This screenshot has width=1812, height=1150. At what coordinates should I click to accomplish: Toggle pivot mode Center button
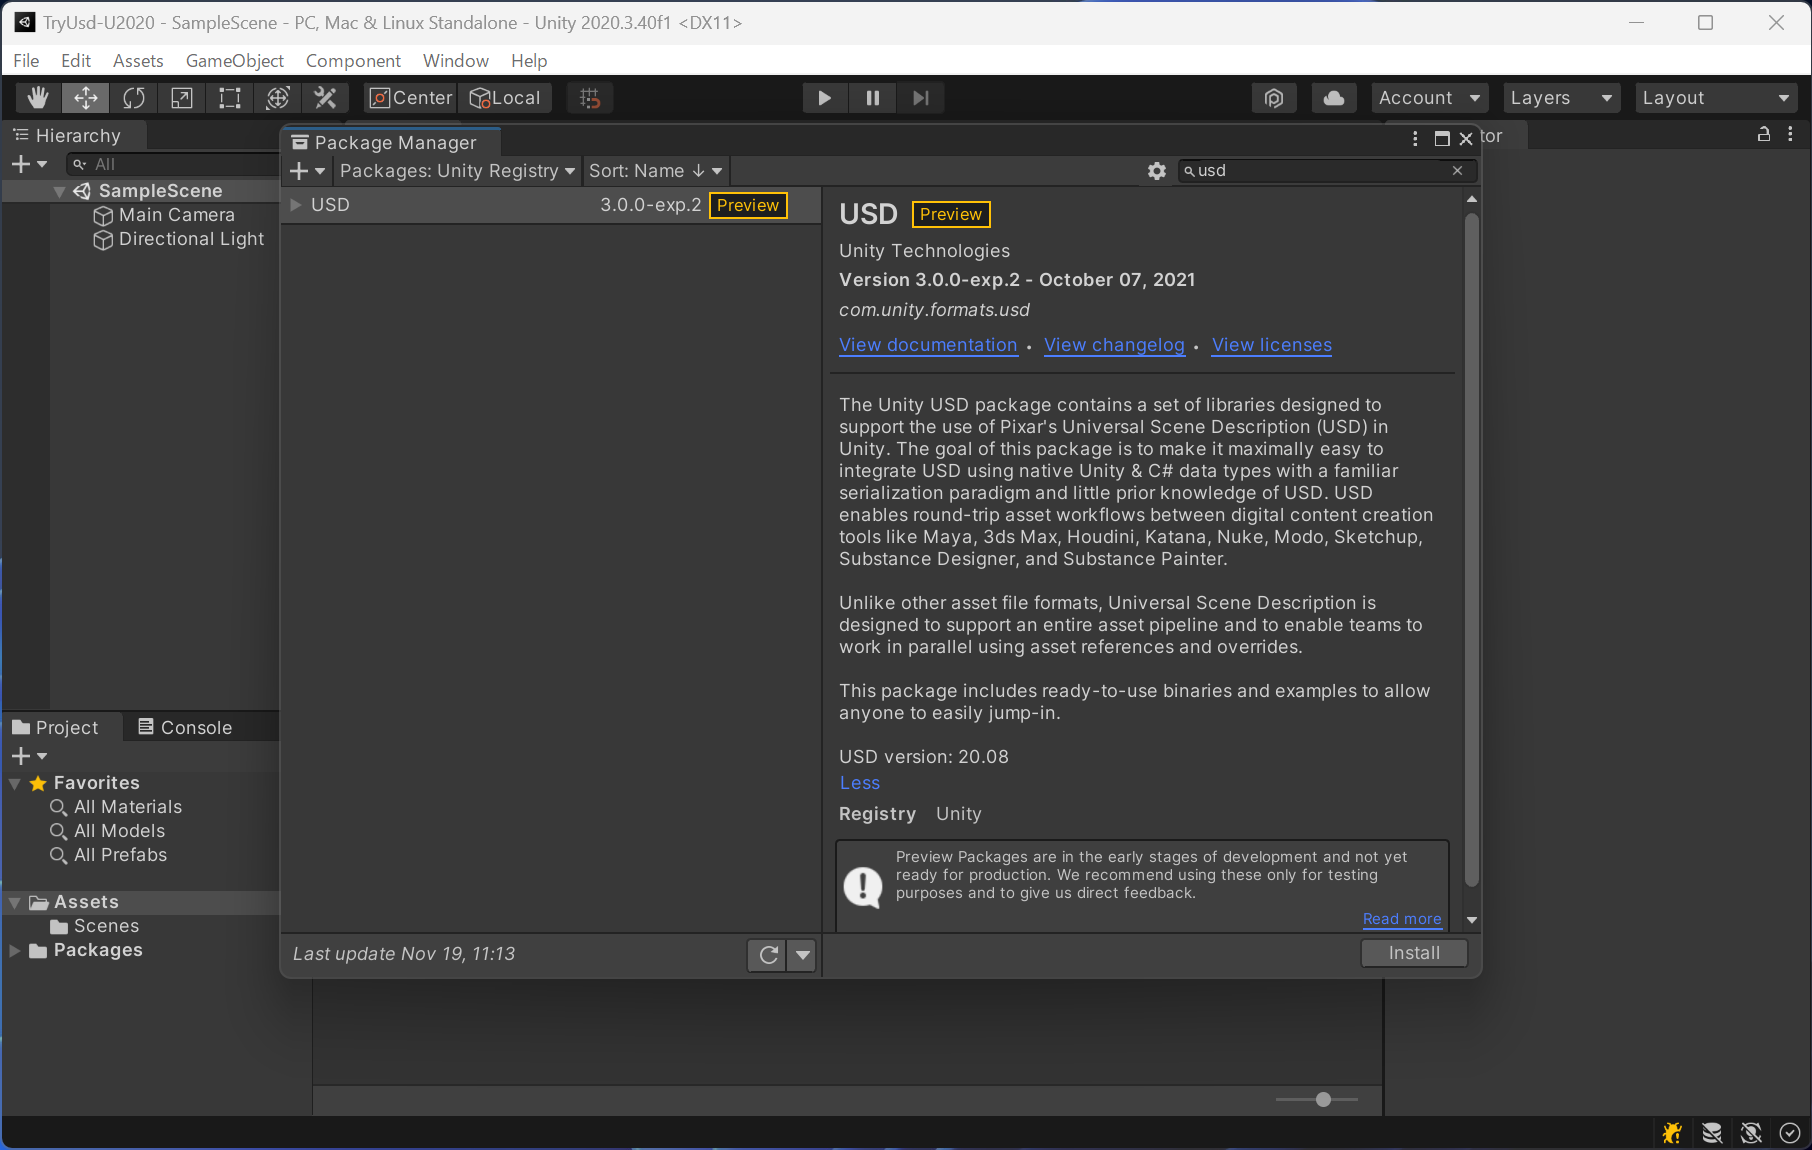(x=411, y=98)
